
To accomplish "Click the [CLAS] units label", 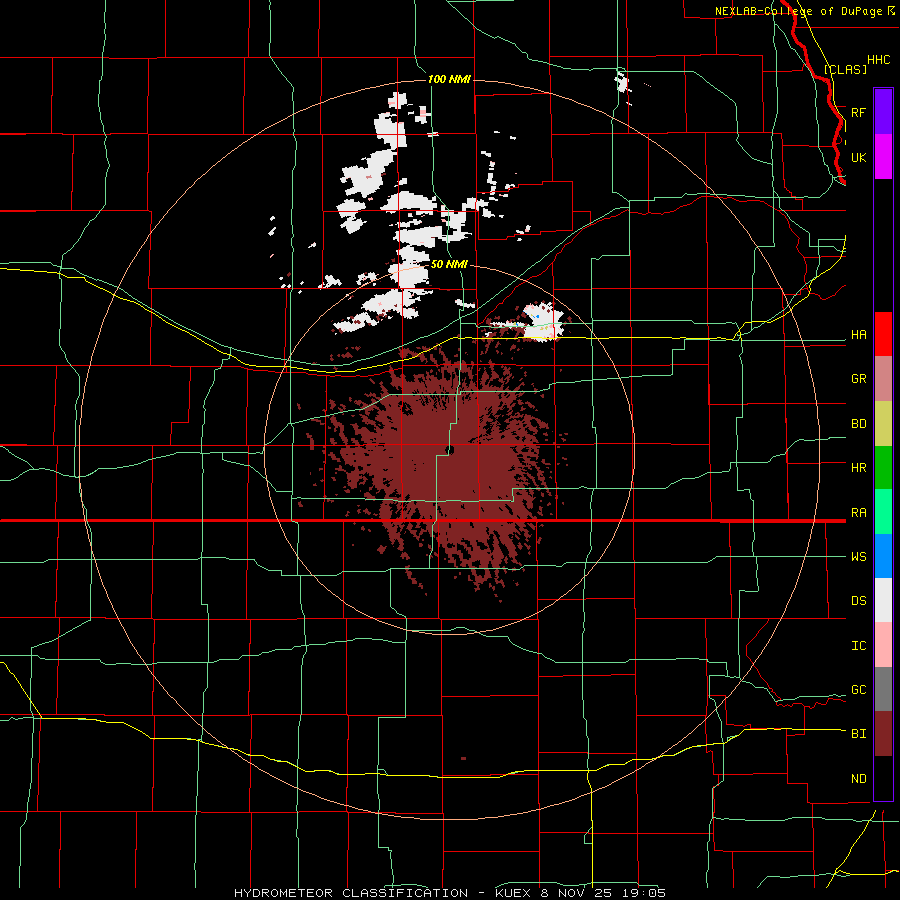I will point(845,69).
